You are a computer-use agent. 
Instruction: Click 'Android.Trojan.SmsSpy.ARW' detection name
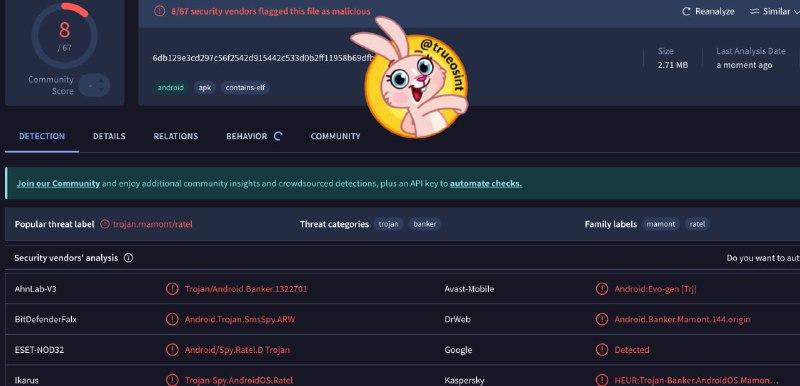pyautogui.click(x=240, y=320)
